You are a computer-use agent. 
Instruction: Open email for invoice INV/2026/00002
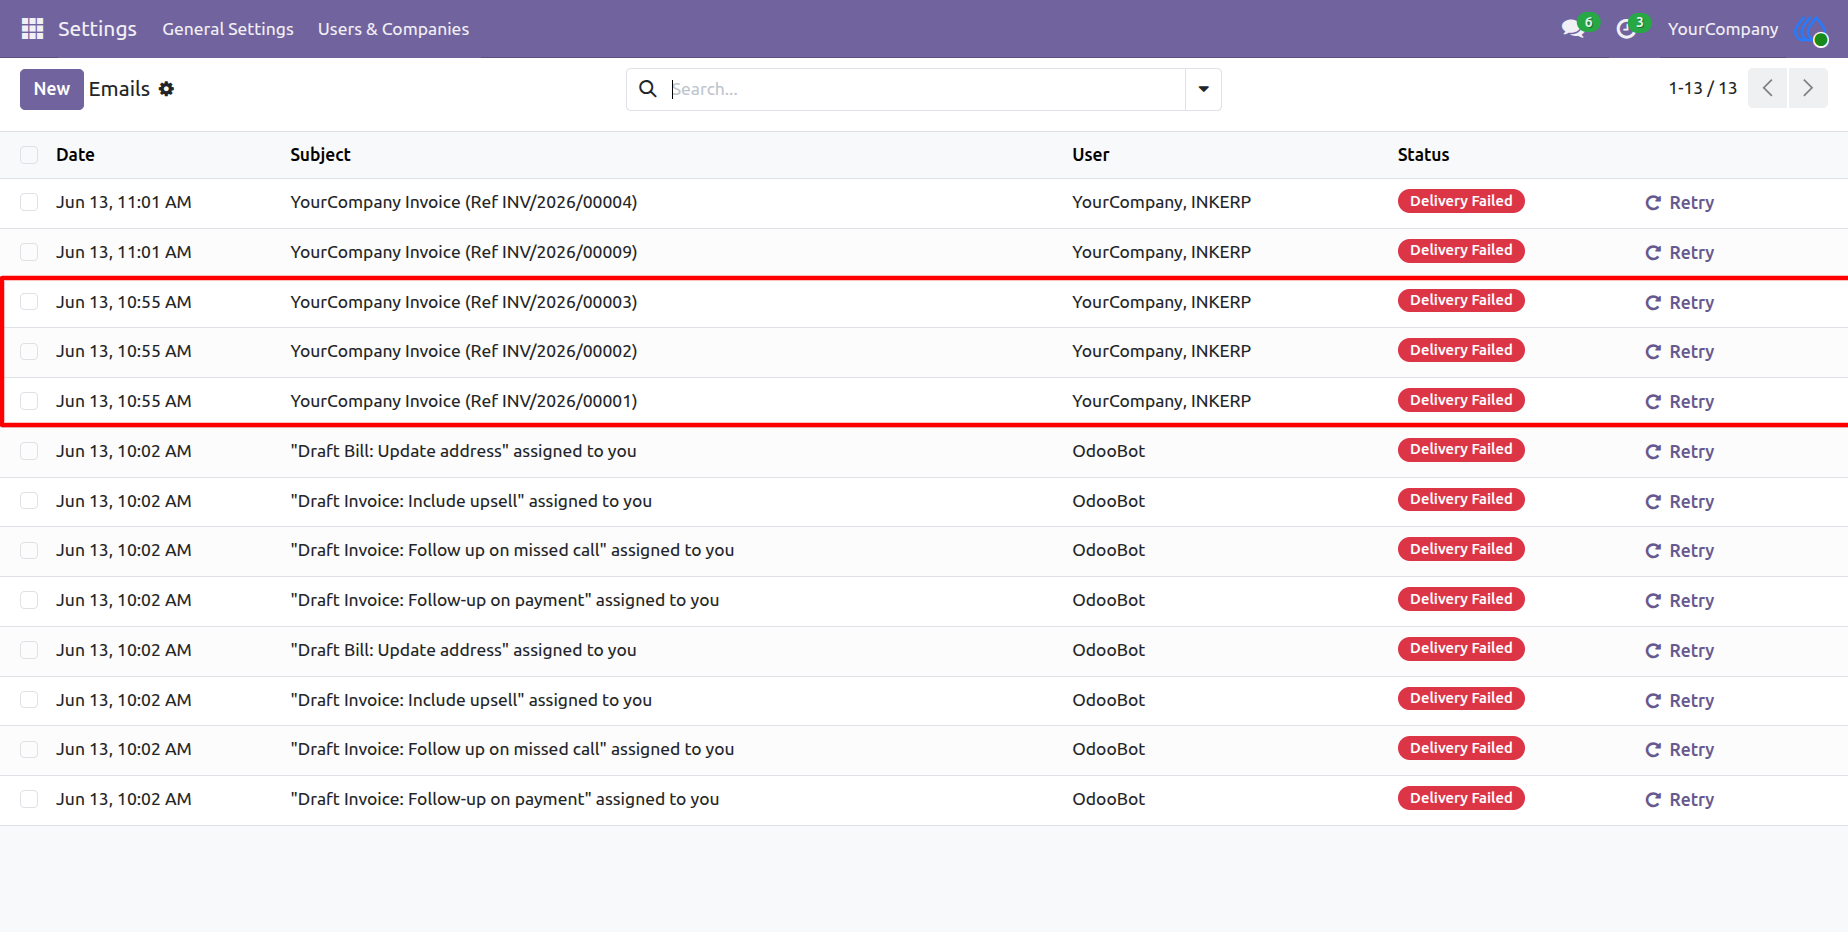tap(464, 351)
